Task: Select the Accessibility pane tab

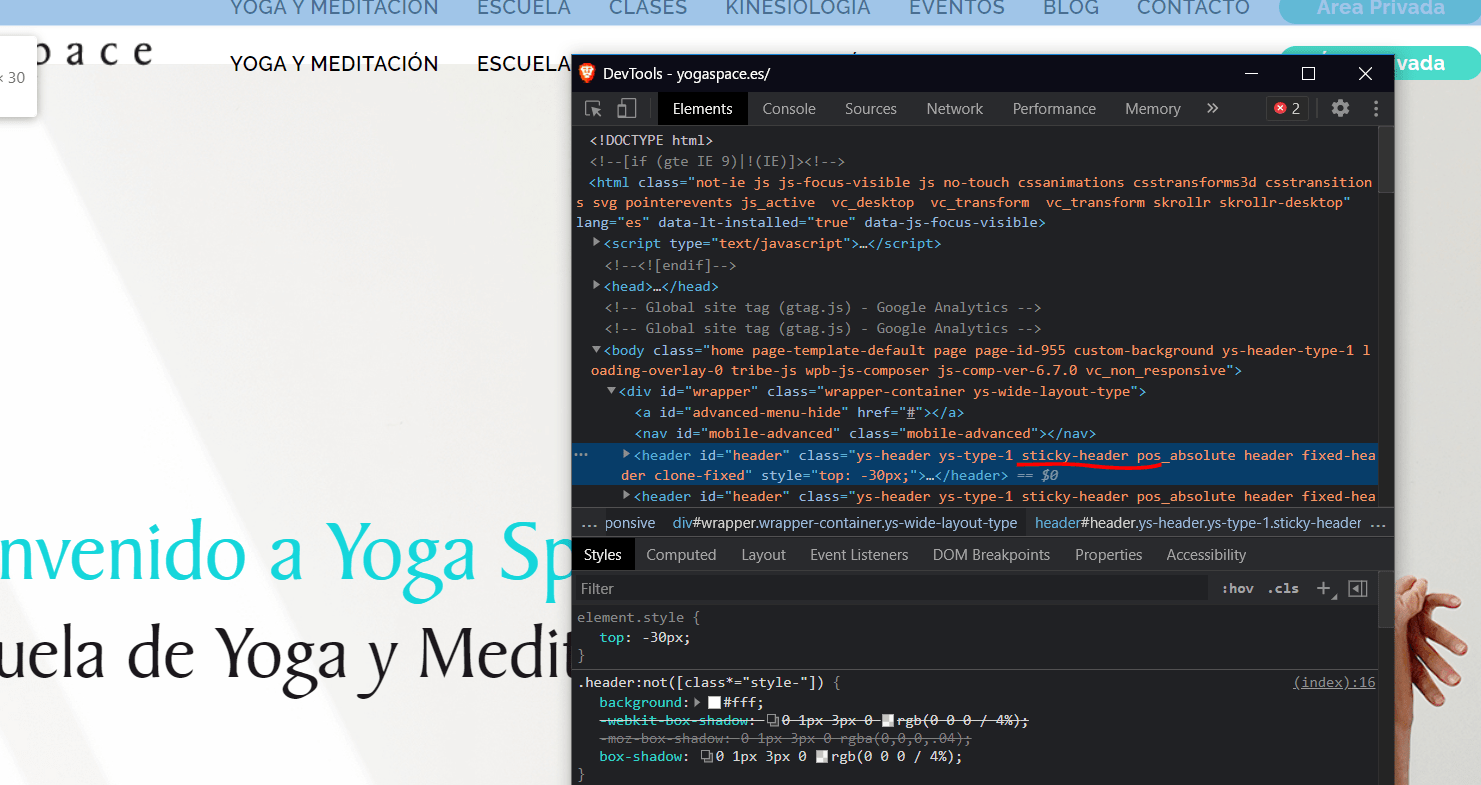Action: (1206, 555)
